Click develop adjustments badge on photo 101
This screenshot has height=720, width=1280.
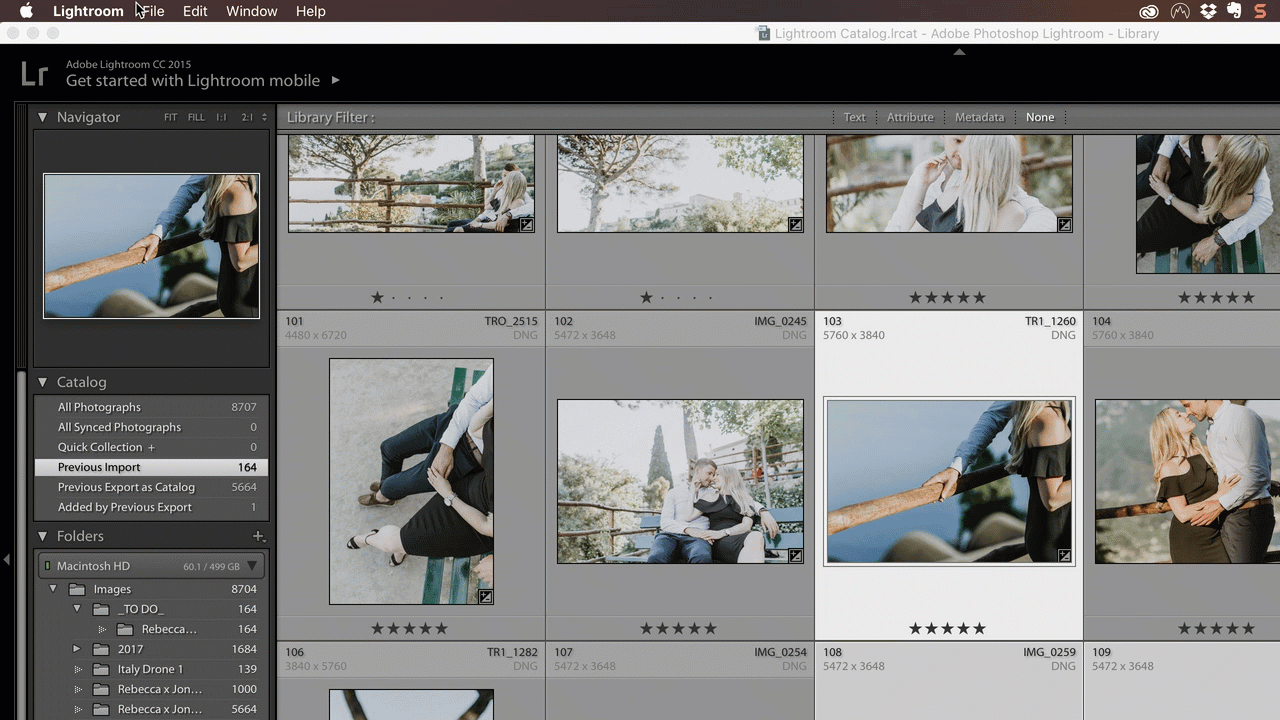[485, 596]
